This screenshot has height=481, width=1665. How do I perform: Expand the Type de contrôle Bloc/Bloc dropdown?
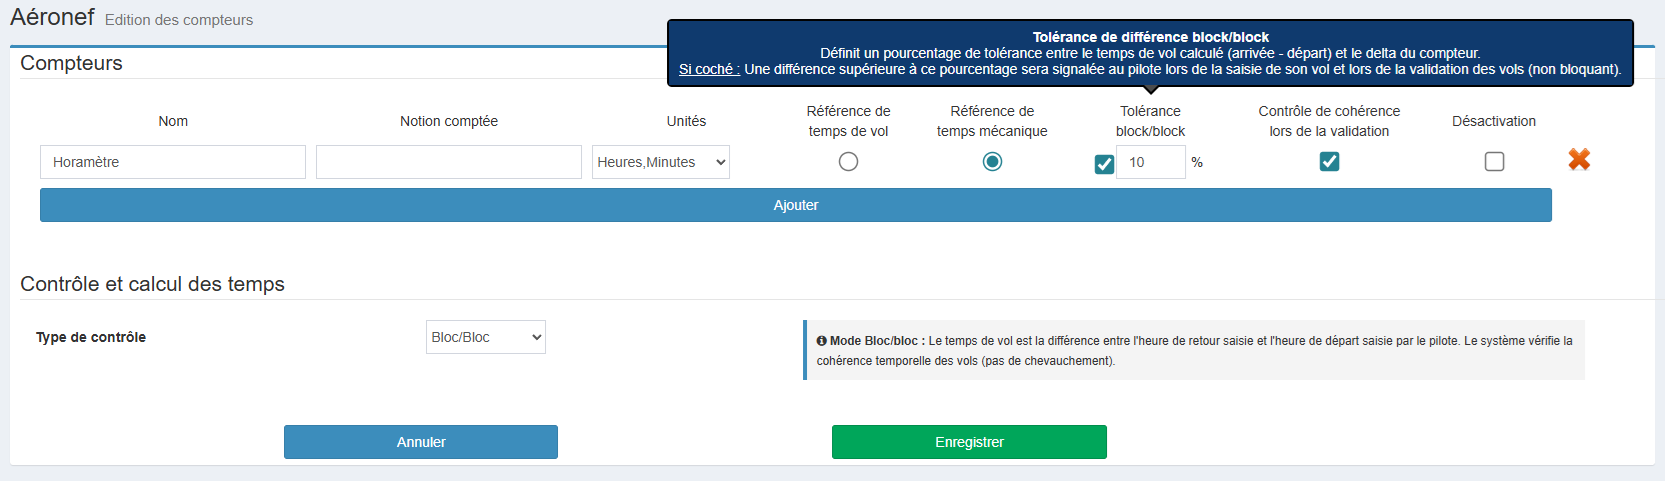(485, 337)
